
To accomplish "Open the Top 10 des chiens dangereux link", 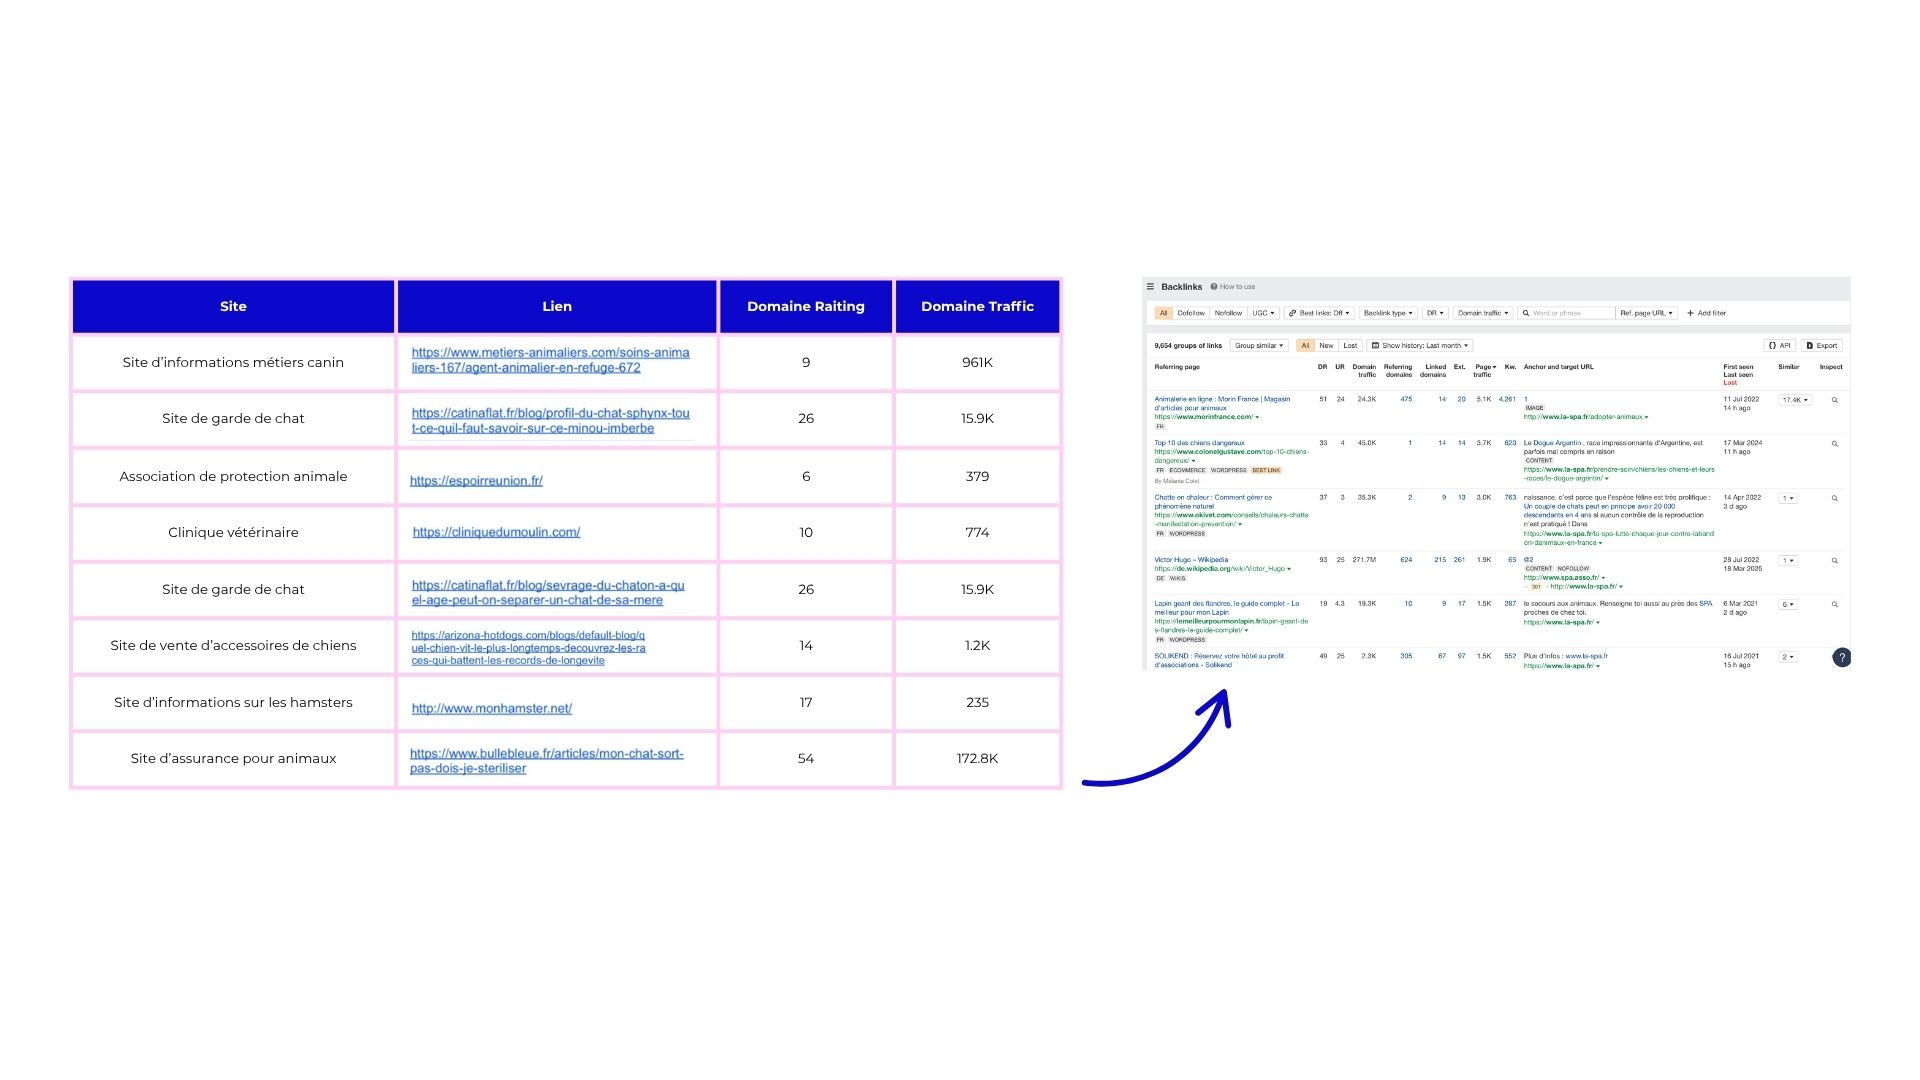I will (x=1199, y=443).
